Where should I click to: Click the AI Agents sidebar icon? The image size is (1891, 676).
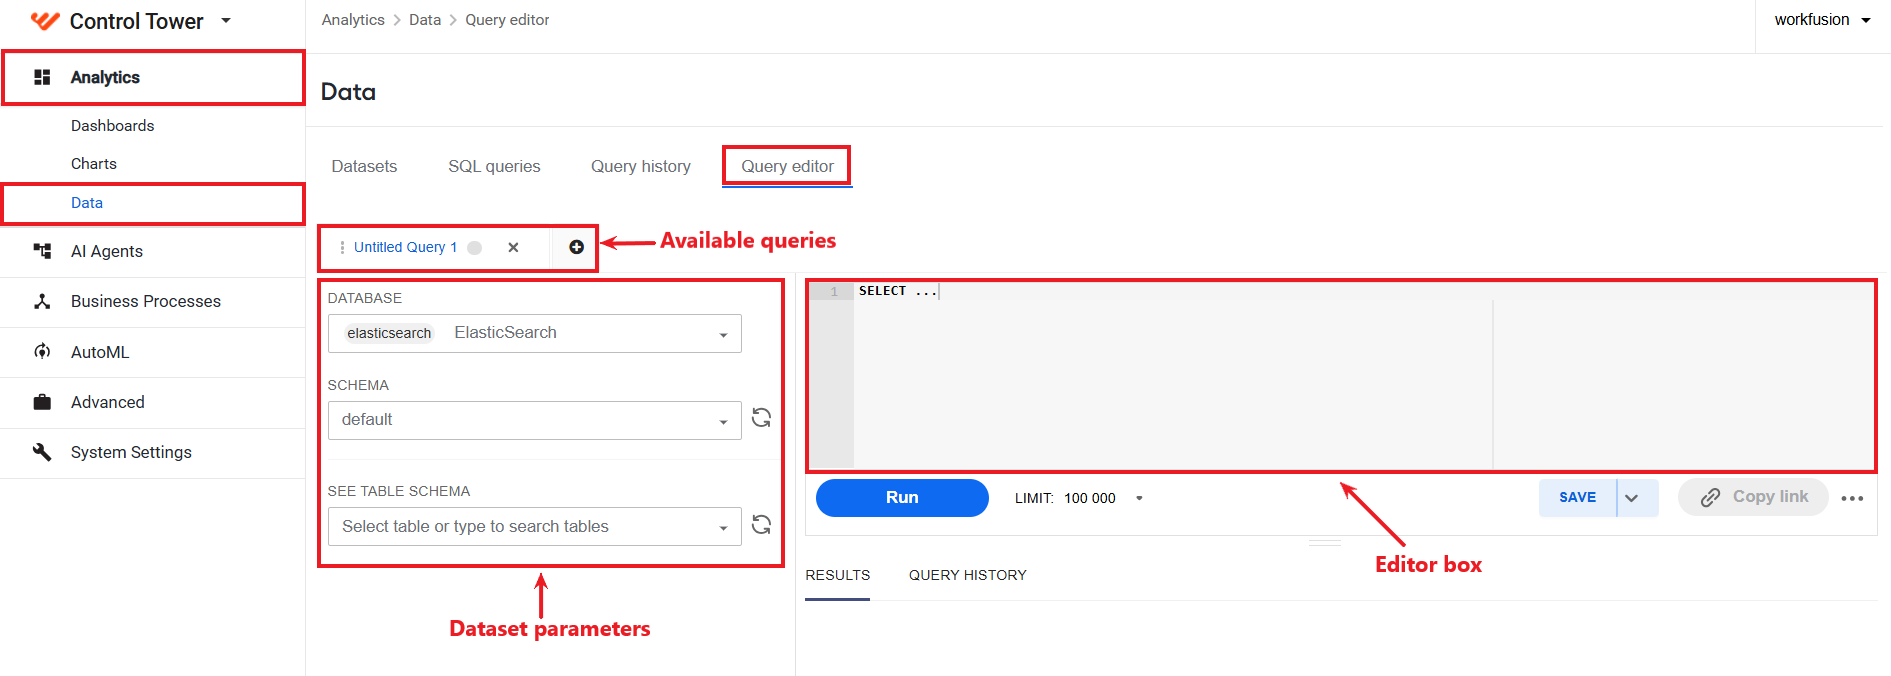(x=42, y=251)
